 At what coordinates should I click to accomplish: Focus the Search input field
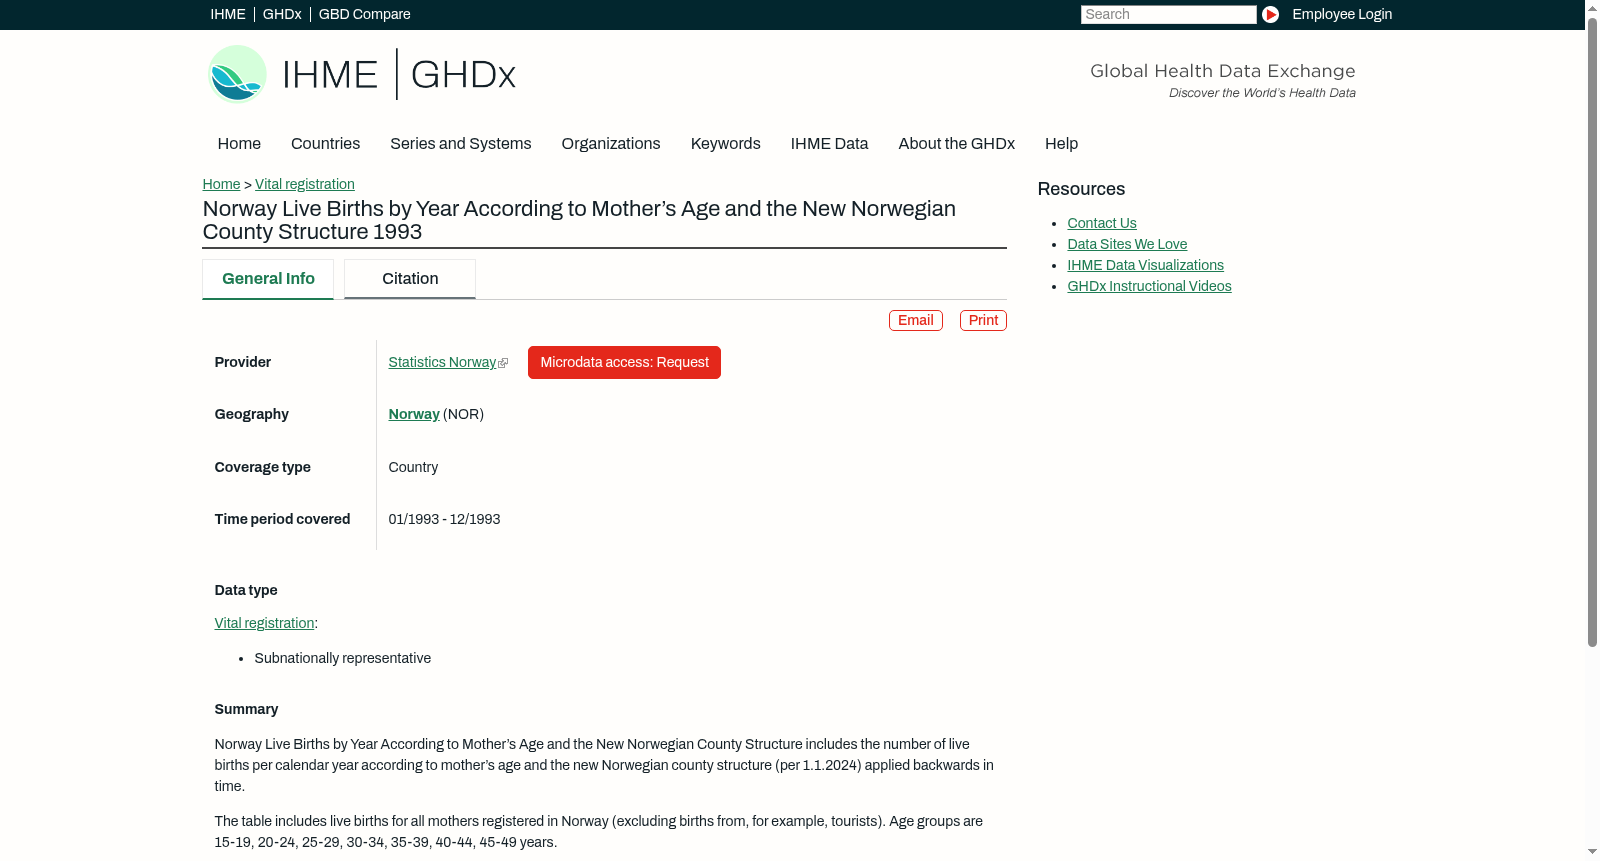pos(1168,14)
